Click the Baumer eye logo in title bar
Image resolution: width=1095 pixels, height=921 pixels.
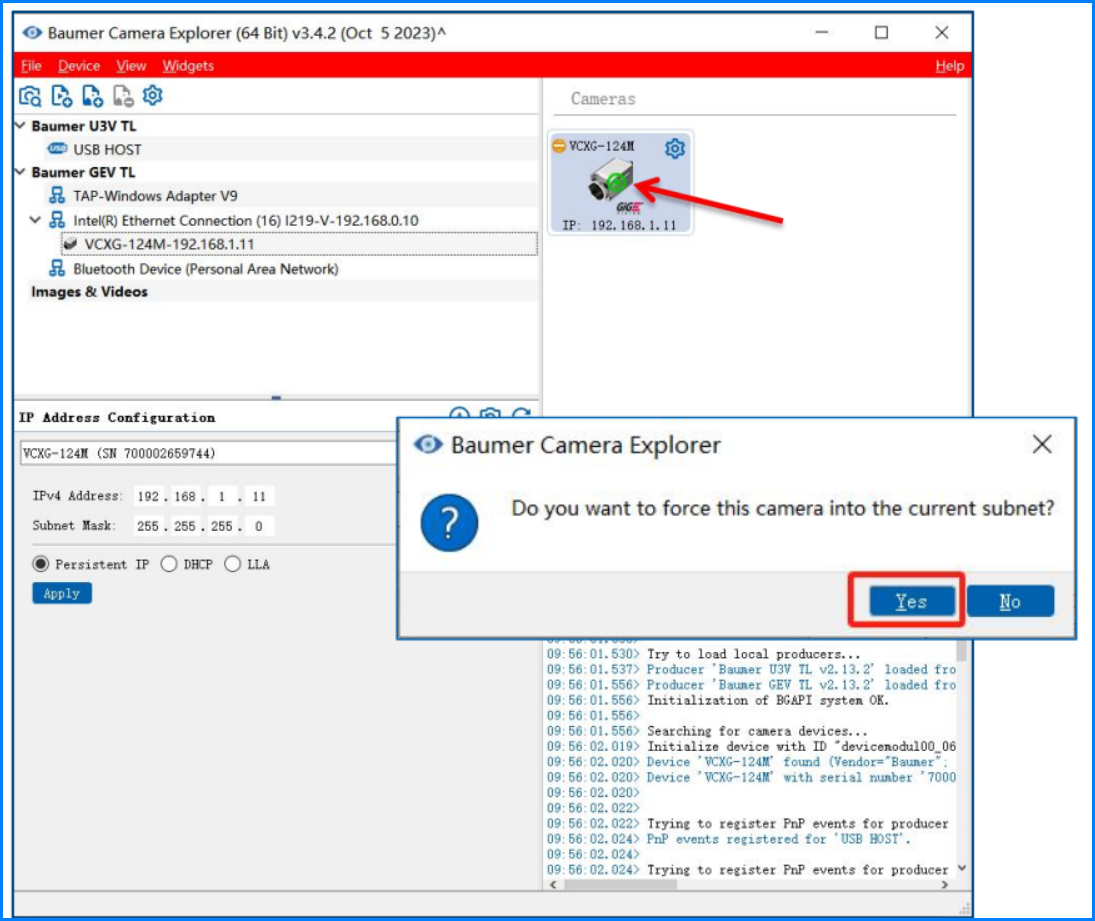pos(32,33)
